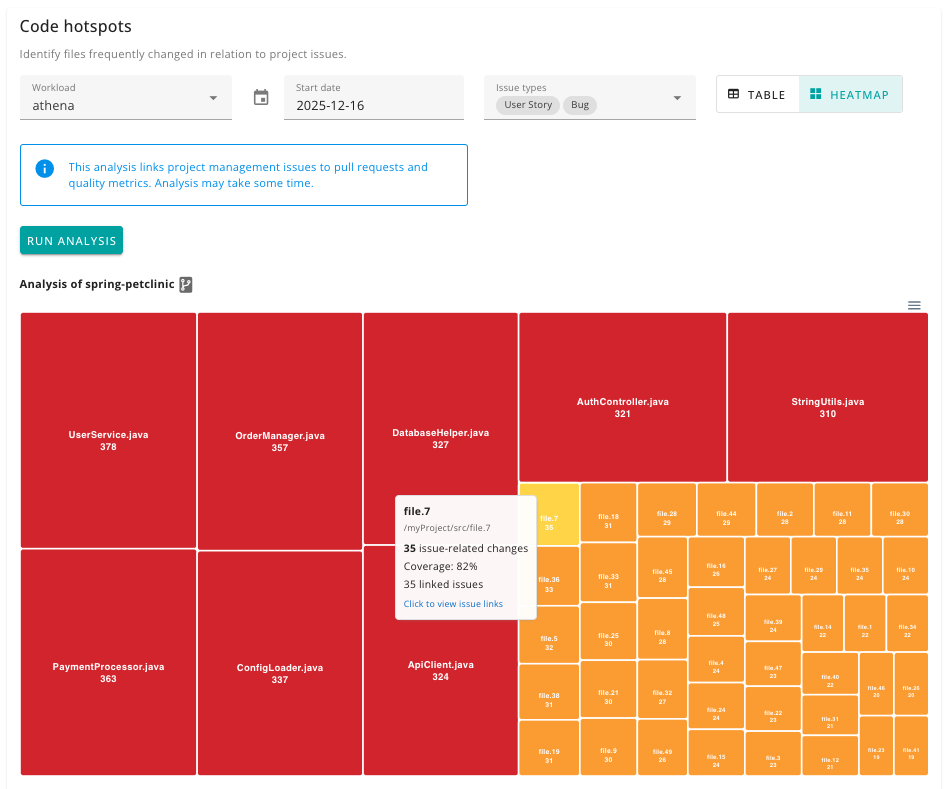Open the date picker calendar icon
Viewport: 950px width, 789px height.
point(261,97)
